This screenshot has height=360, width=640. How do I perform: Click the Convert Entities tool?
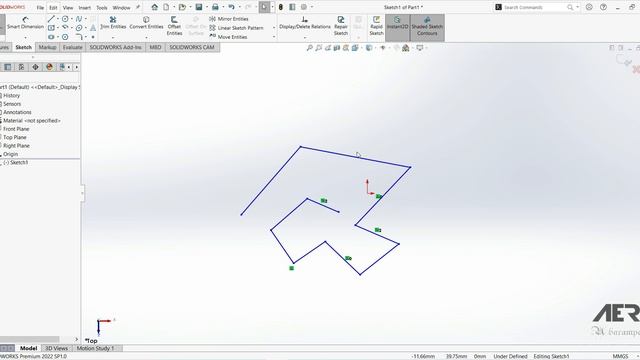coord(146,23)
